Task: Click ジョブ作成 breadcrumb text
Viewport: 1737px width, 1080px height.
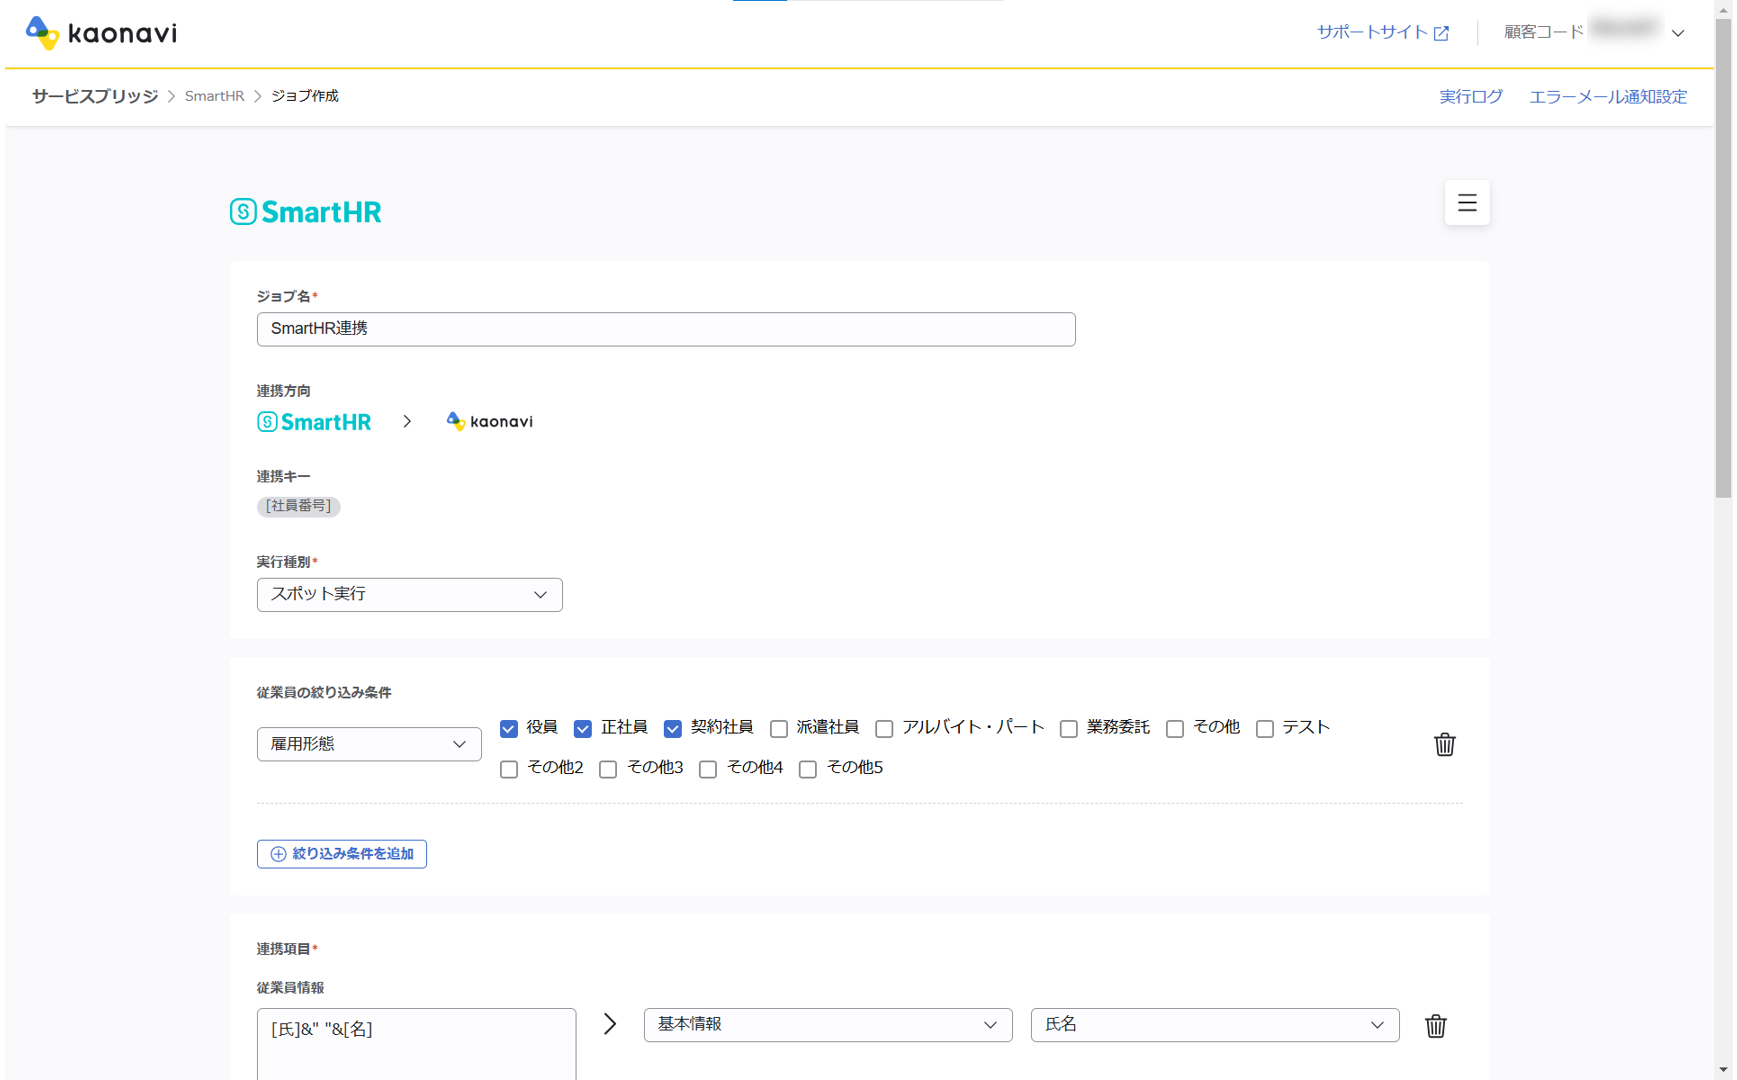Action: coord(305,96)
